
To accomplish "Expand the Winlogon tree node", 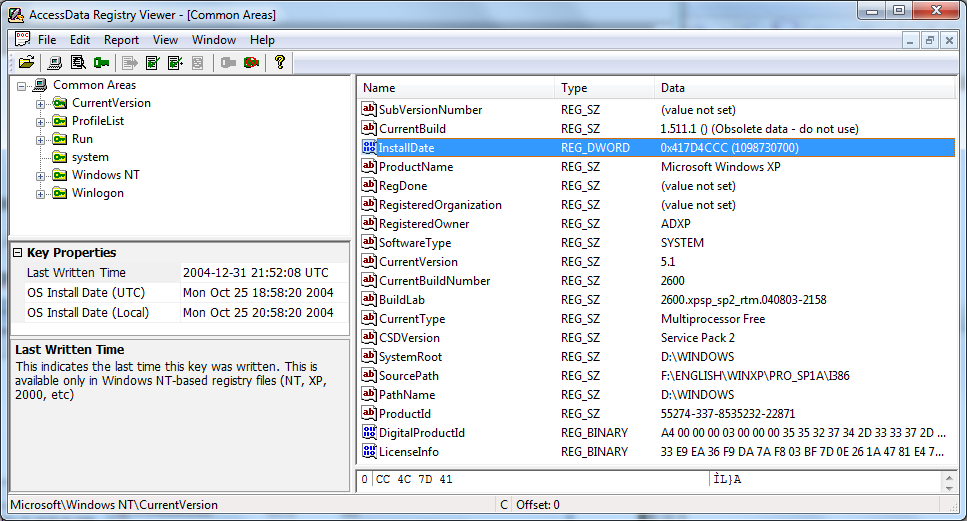I will (40, 194).
